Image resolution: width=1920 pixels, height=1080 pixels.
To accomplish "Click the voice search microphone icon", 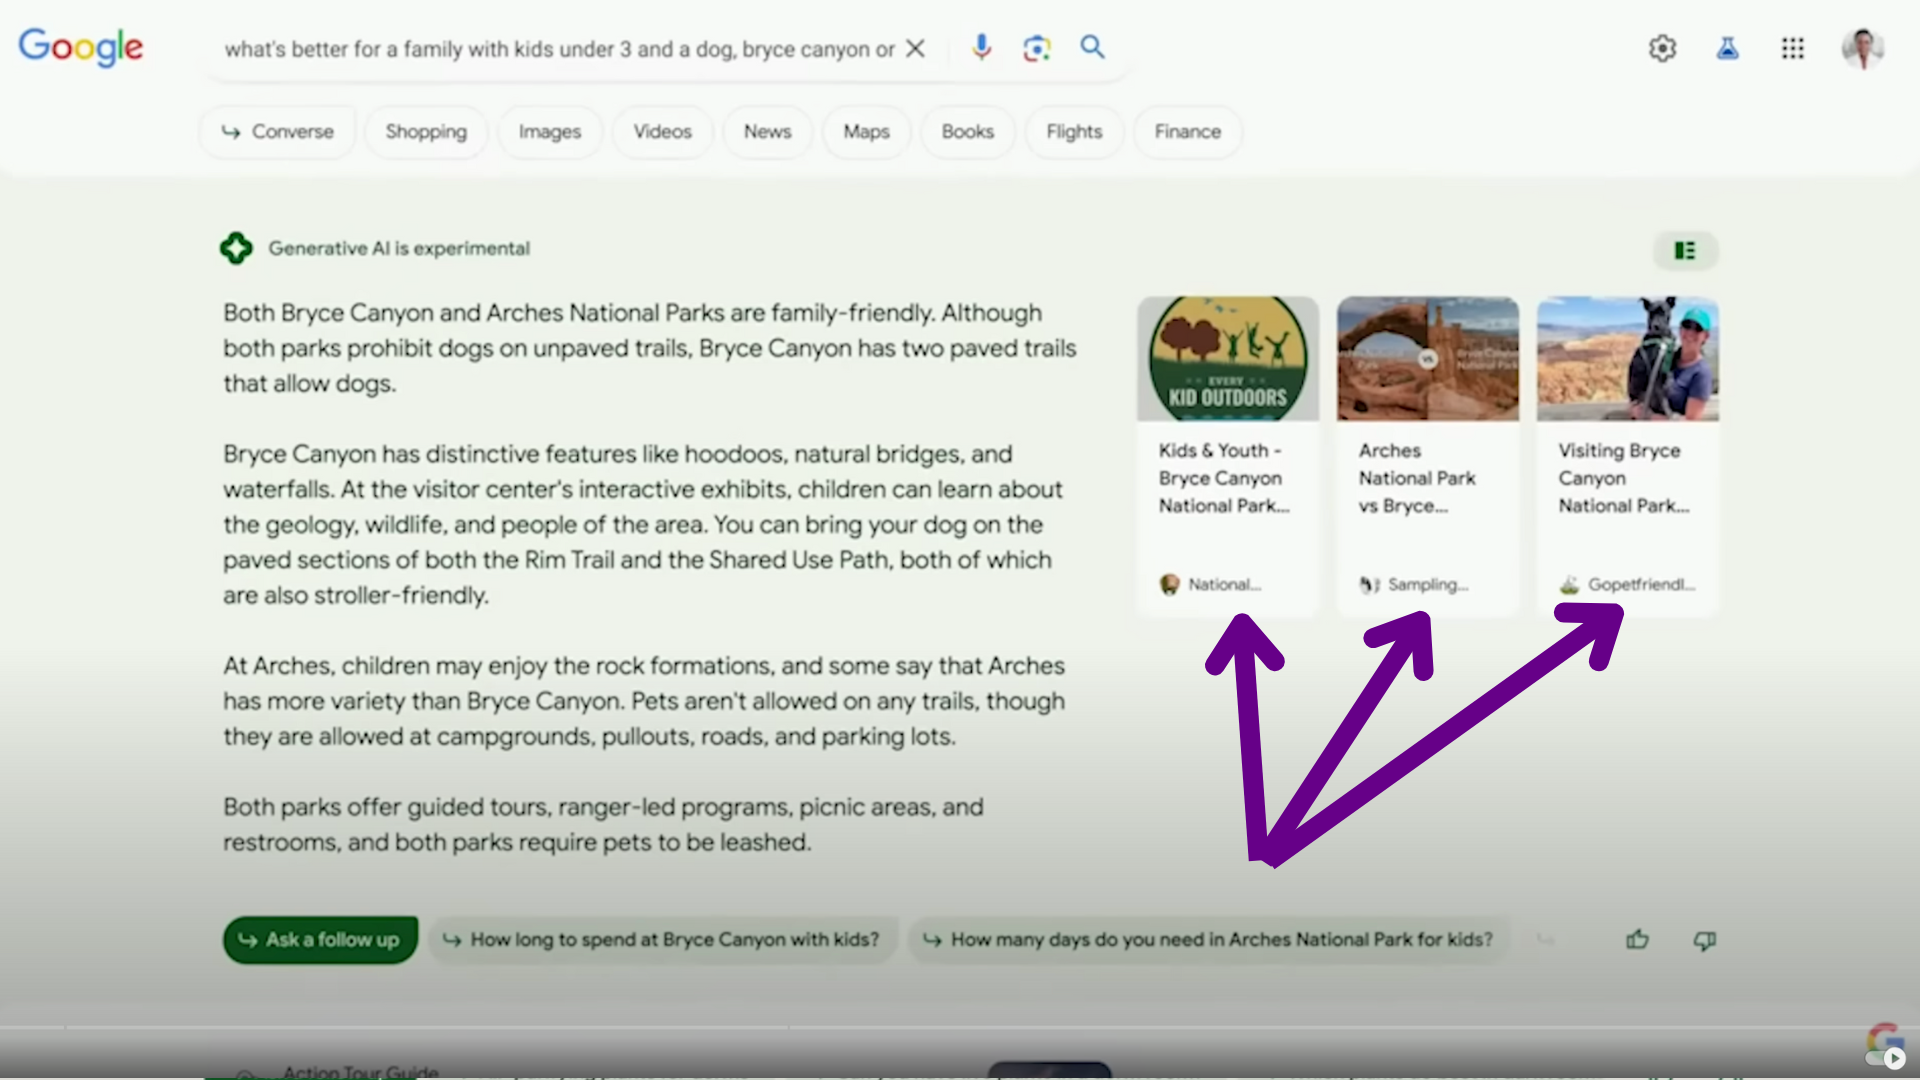I will pyautogui.click(x=981, y=47).
